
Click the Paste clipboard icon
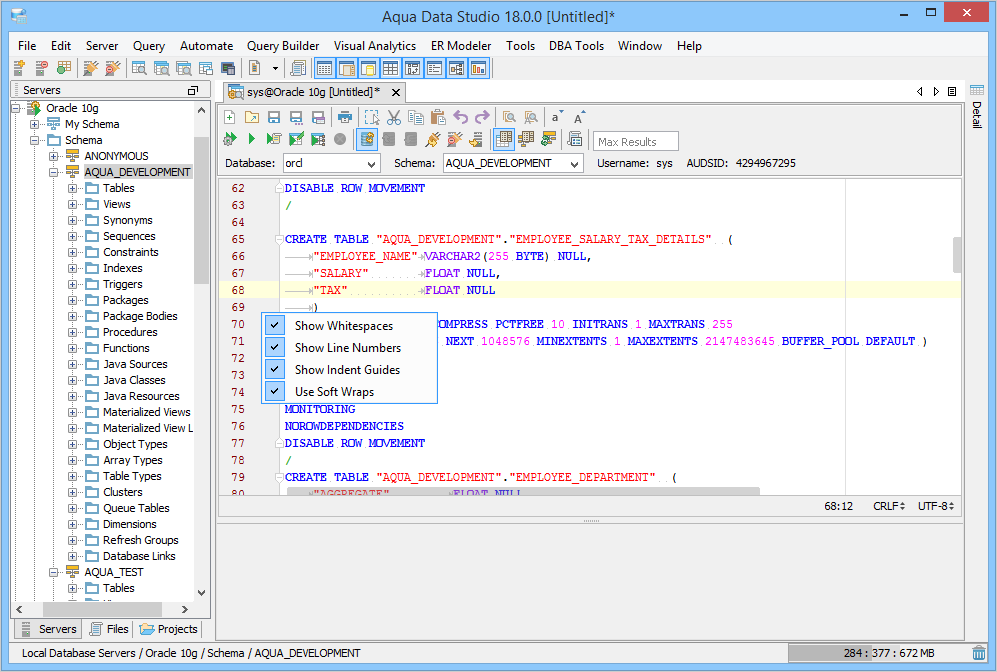tap(437, 117)
